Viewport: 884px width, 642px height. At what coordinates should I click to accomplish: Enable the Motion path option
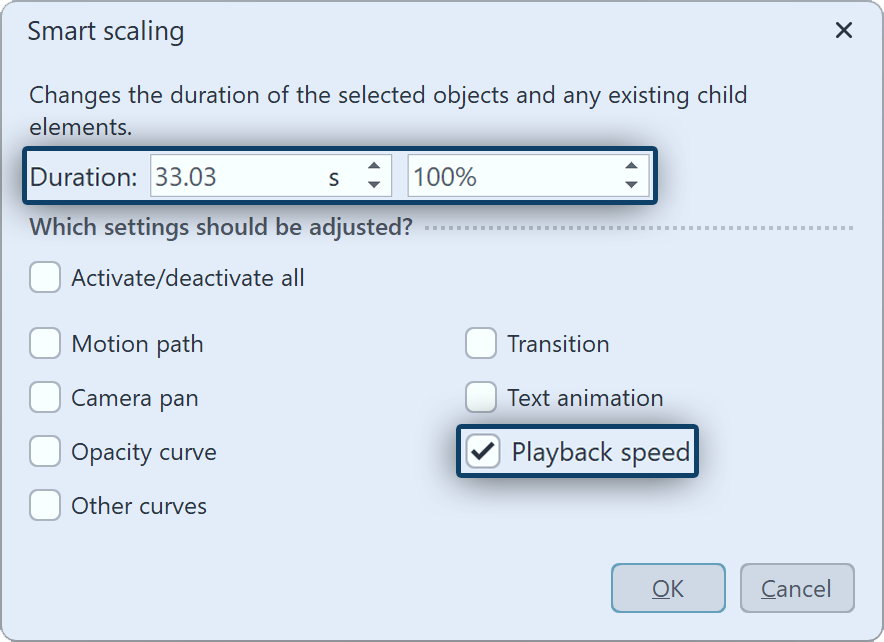(45, 344)
